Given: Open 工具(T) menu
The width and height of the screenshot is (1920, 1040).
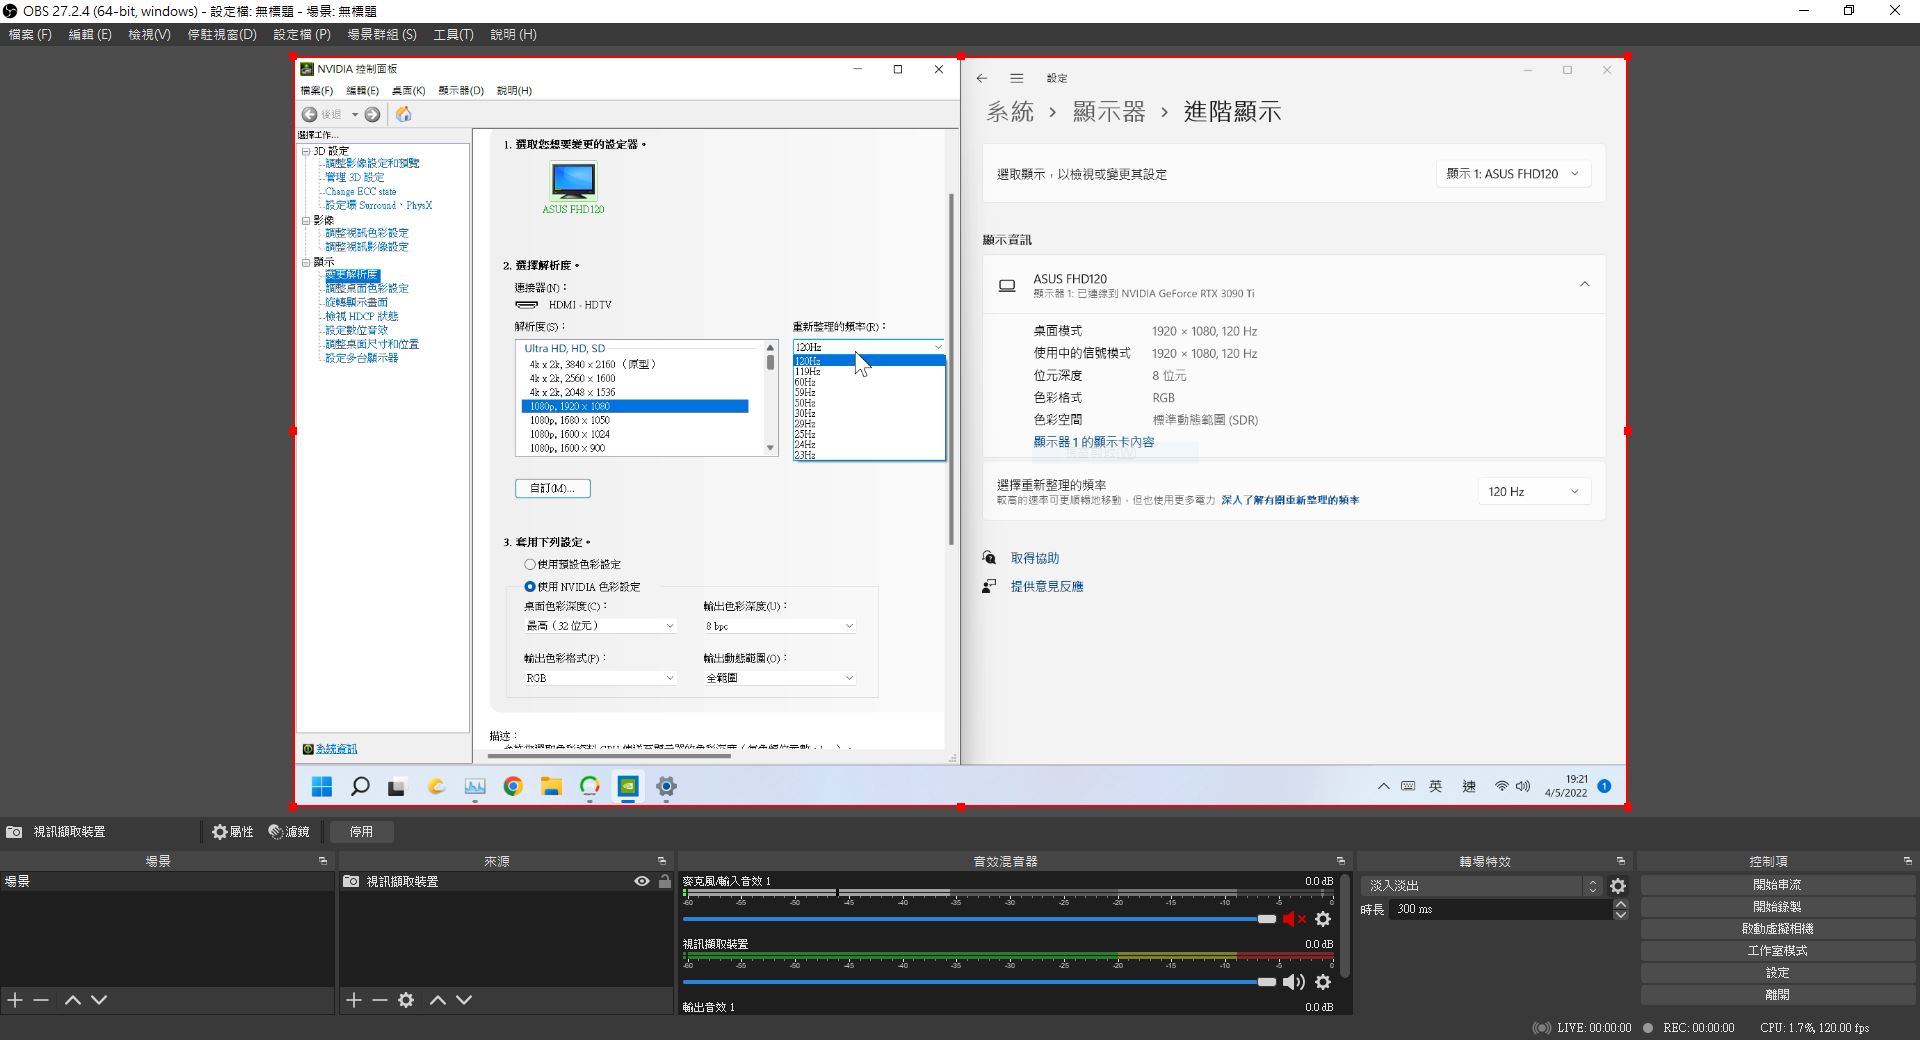Looking at the screenshot, I should (x=453, y=34).
